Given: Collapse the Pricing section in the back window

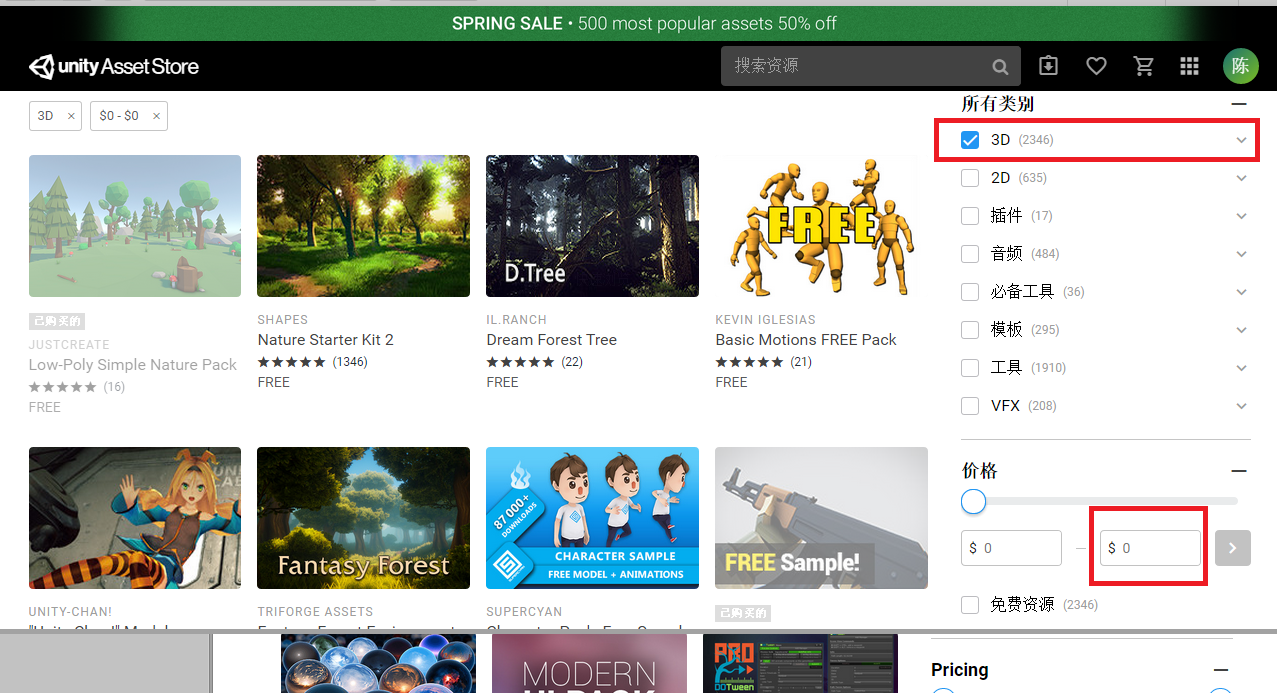Looking at the screenshot, I should coord(1220,670).
